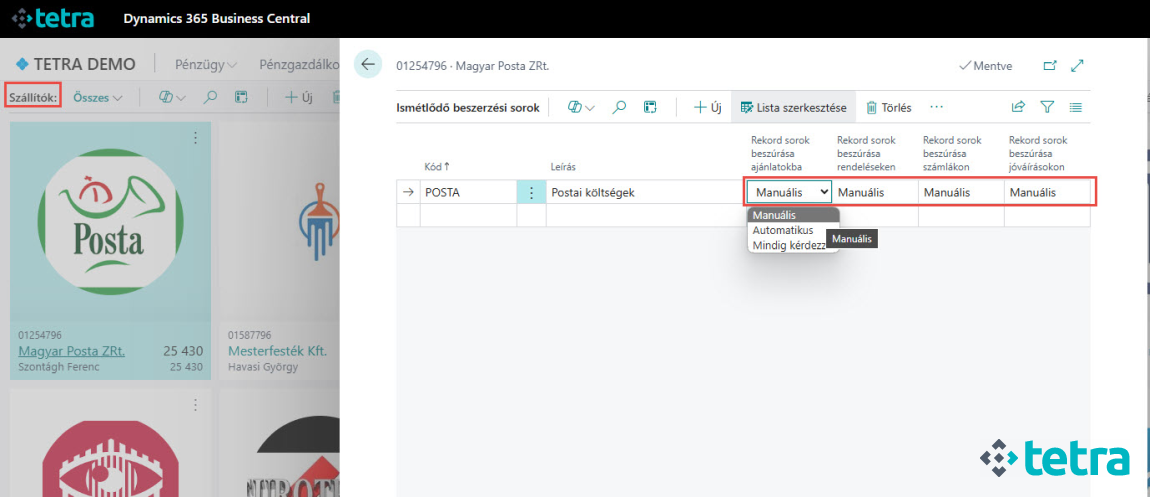This screenshot has height=497, width=1150.
Task: Click the Havasi György contact name
Action: point(263,367)
